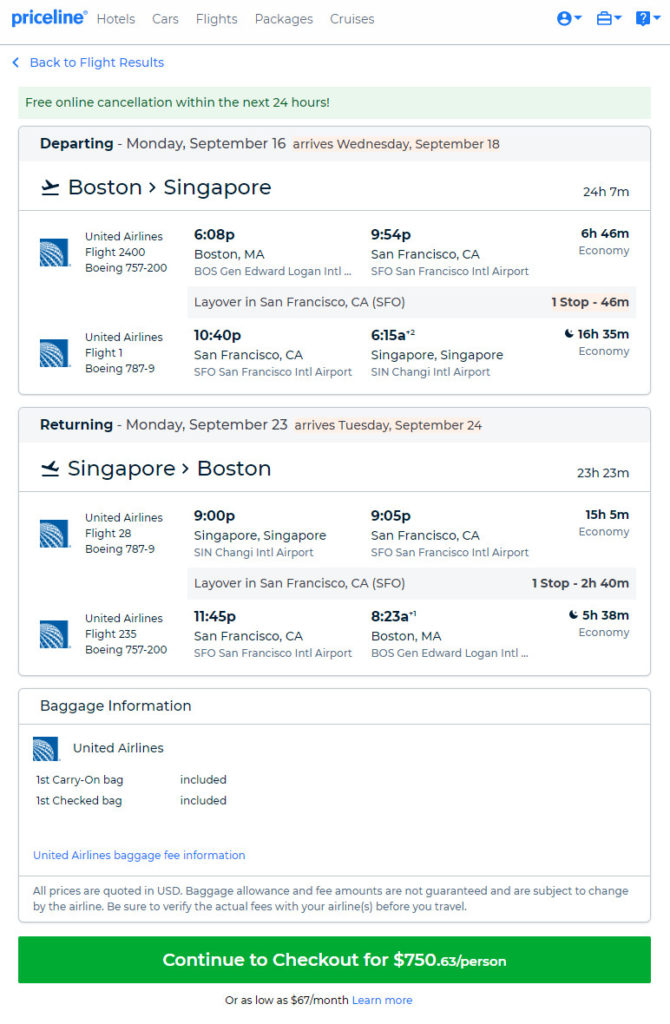Viewport: 670px width, 1024px height.
Task: Click United logo in Baggage Information
Action: (x=46, y=748)
